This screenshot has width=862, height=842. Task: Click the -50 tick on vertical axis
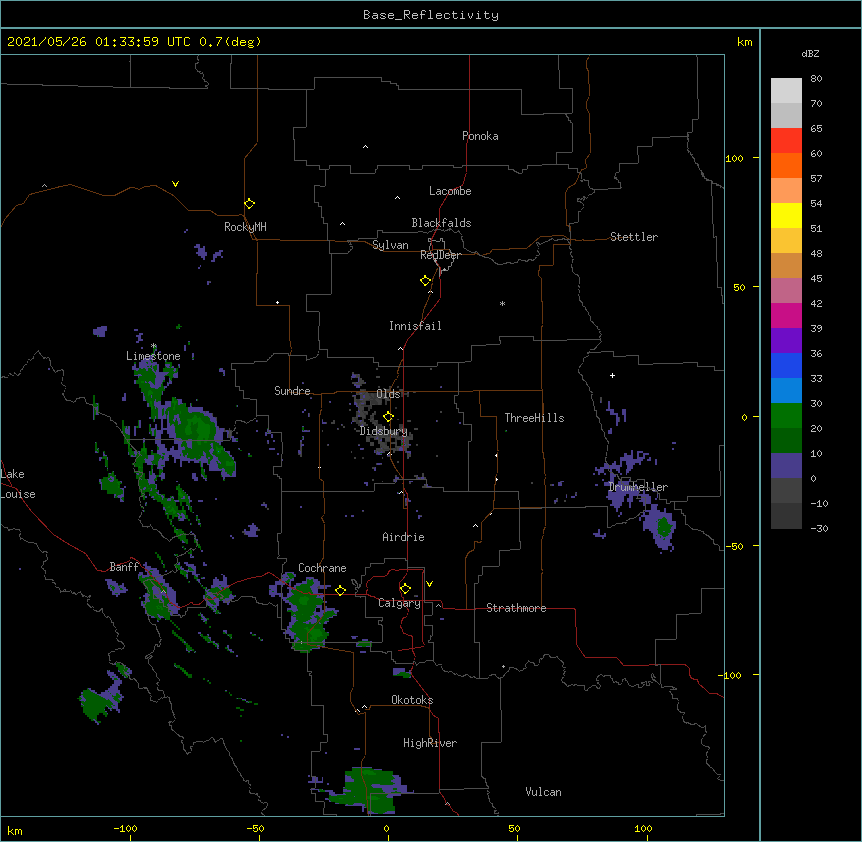tap(734, 546)
